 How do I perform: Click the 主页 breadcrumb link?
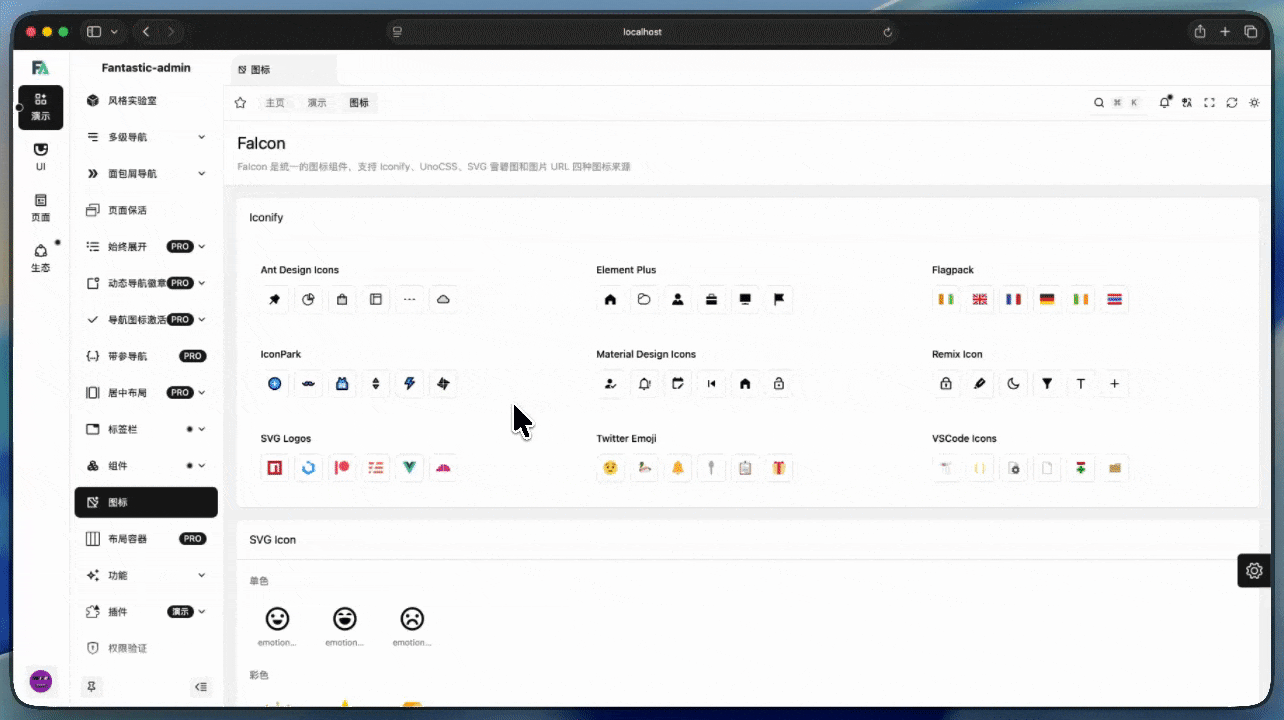tap(275, 103)
